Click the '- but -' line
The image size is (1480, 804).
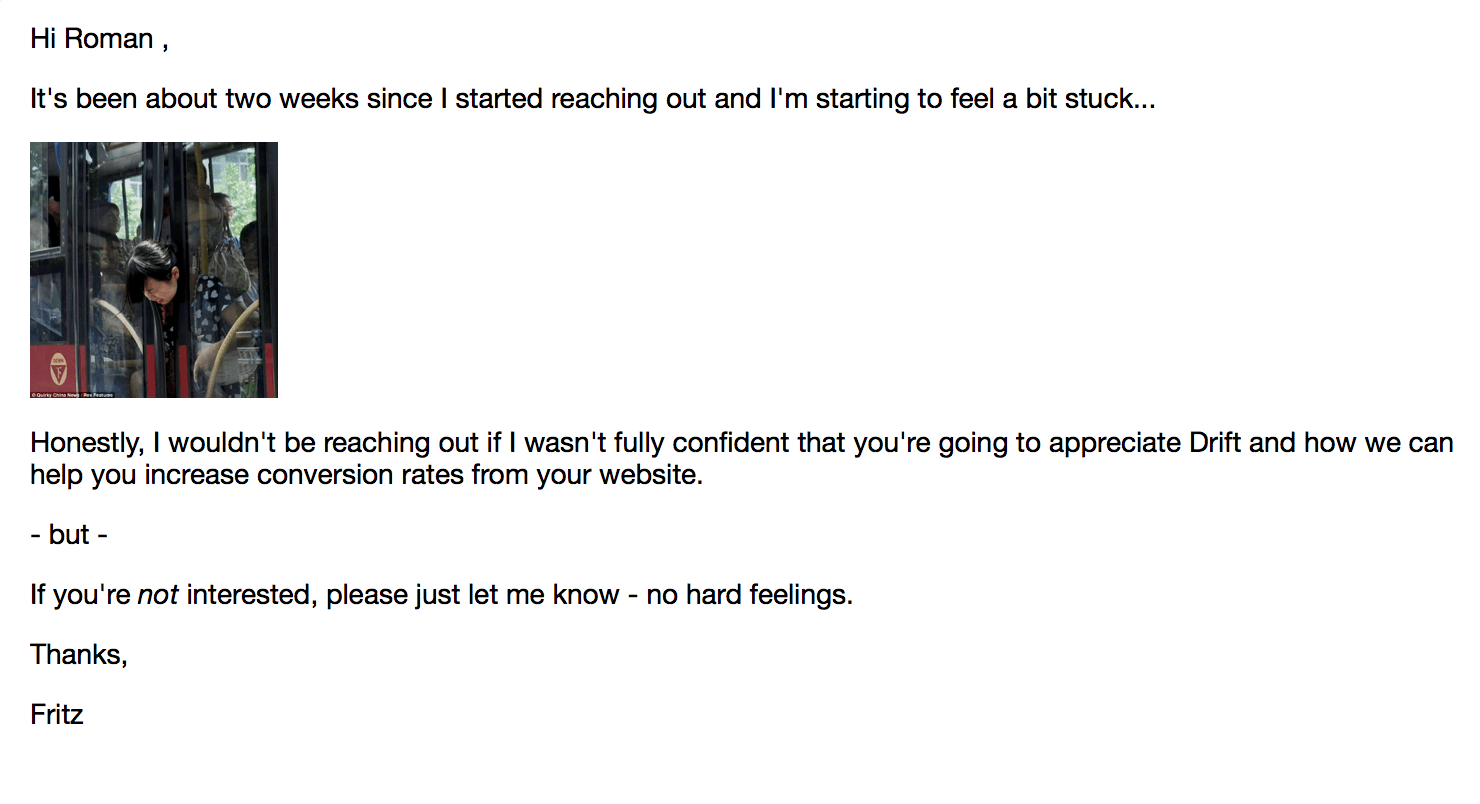[x=69, y=535]
